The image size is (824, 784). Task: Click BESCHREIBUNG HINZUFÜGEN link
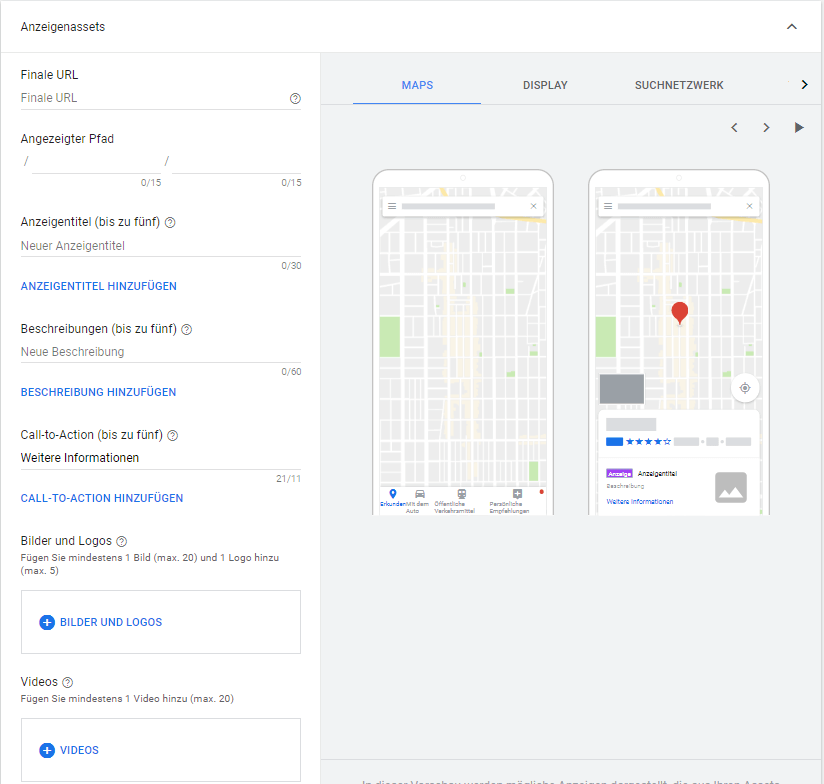[98, 393]
